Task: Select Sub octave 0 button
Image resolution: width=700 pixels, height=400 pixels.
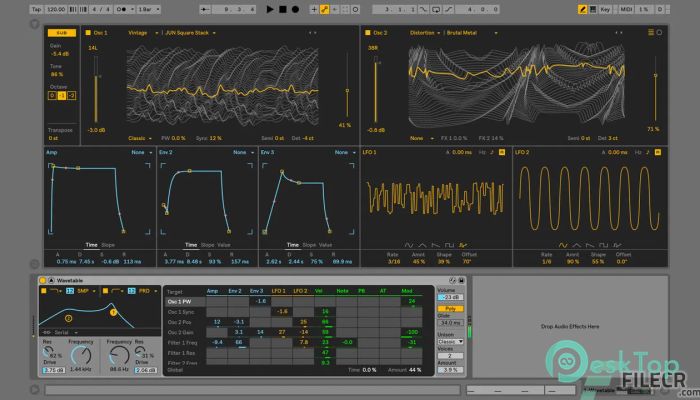Action: tap(52, 96)
